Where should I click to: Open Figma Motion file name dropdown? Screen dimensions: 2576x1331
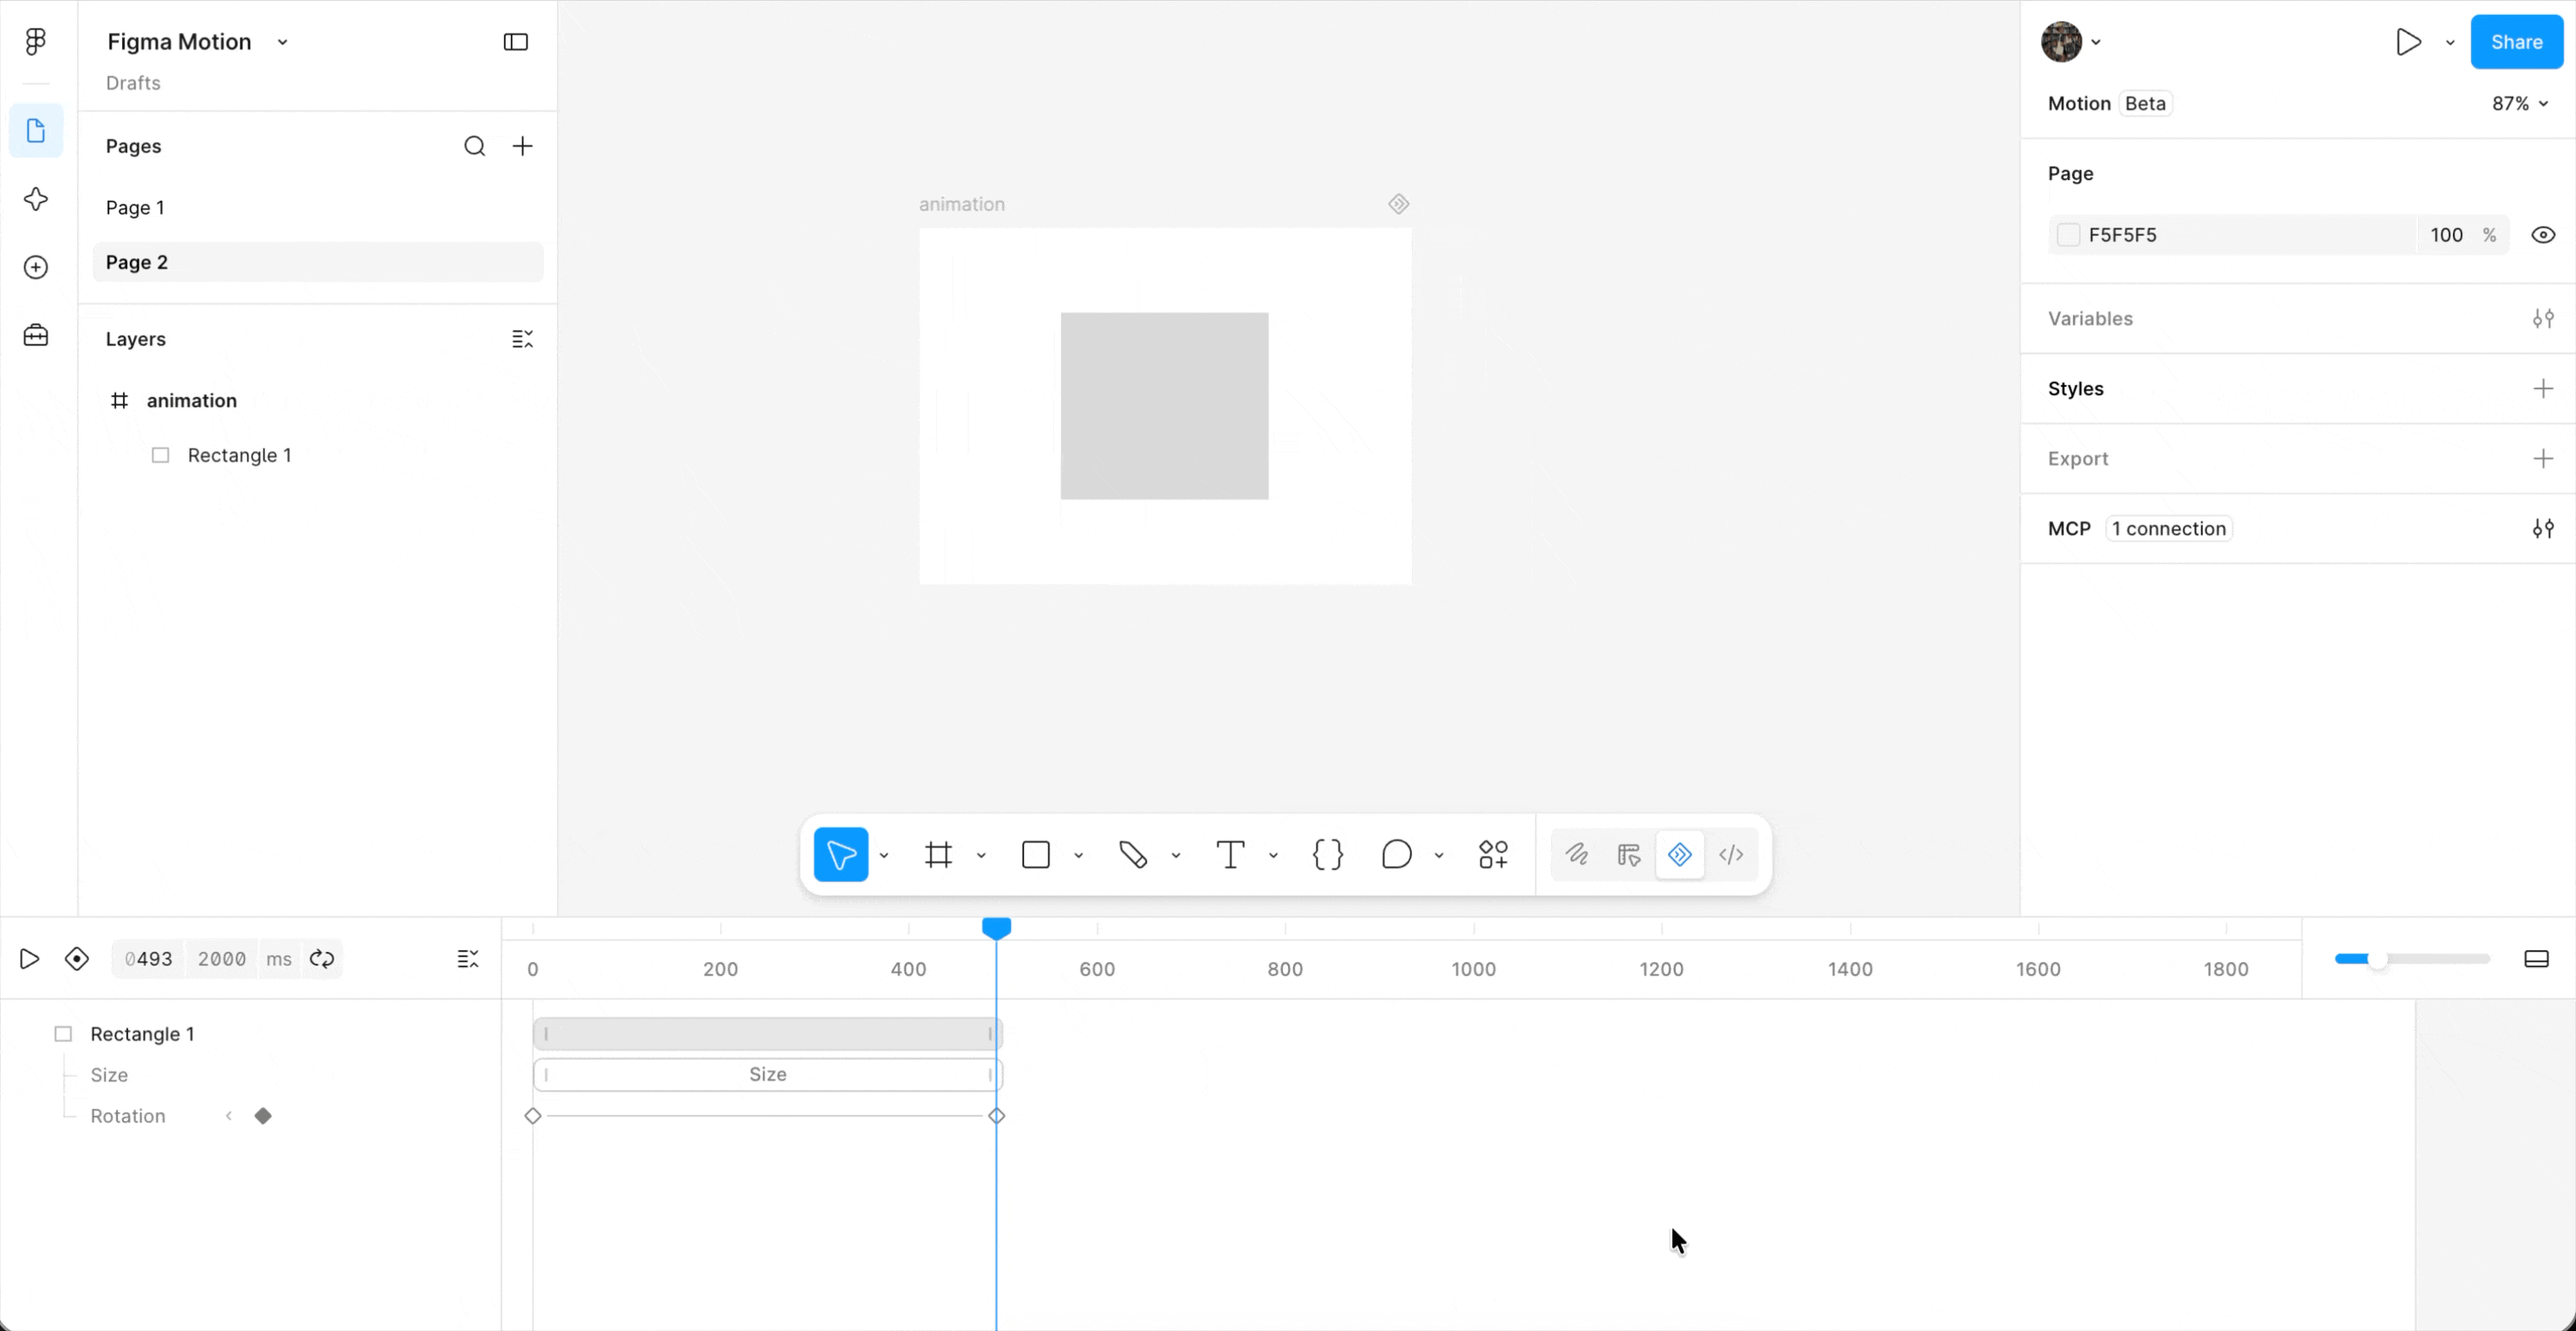pyautogui.click(x=283, y=42)
